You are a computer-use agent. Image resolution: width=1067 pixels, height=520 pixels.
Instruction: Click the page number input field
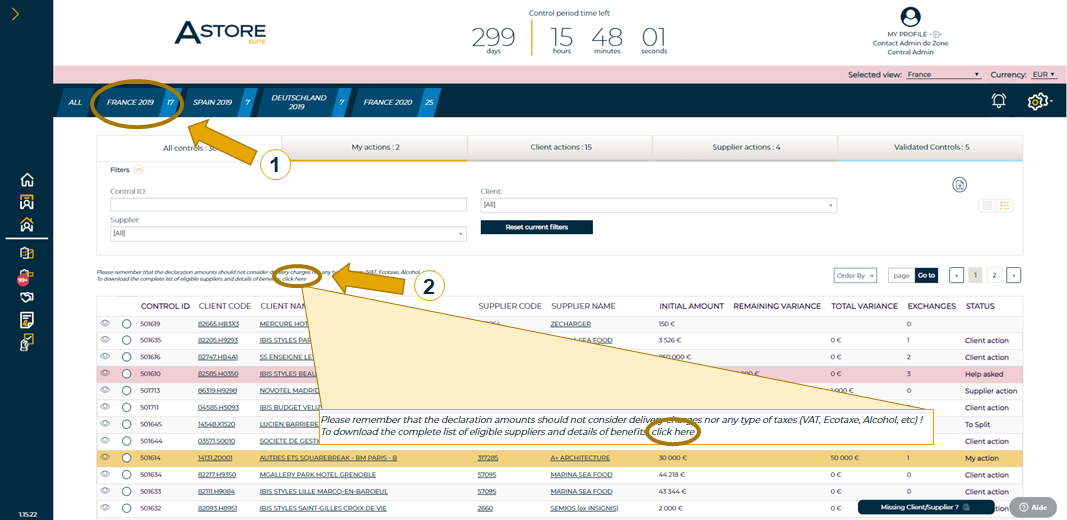point(902,276)
